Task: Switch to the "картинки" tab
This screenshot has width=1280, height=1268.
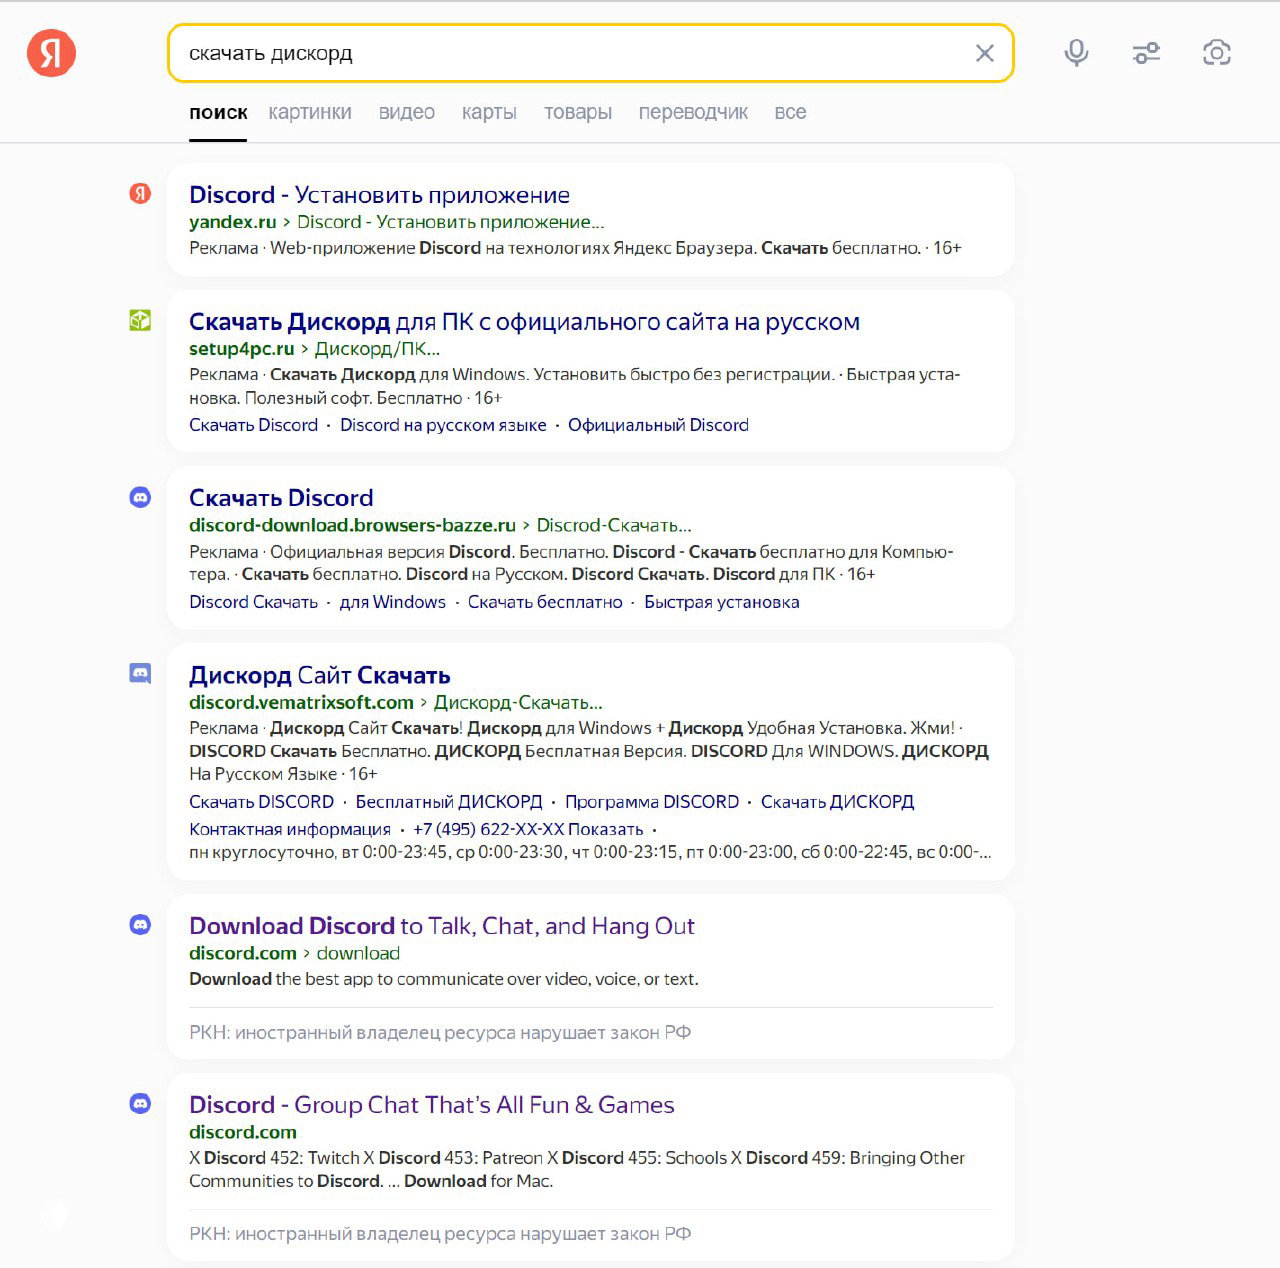Action: click(310, 113)
